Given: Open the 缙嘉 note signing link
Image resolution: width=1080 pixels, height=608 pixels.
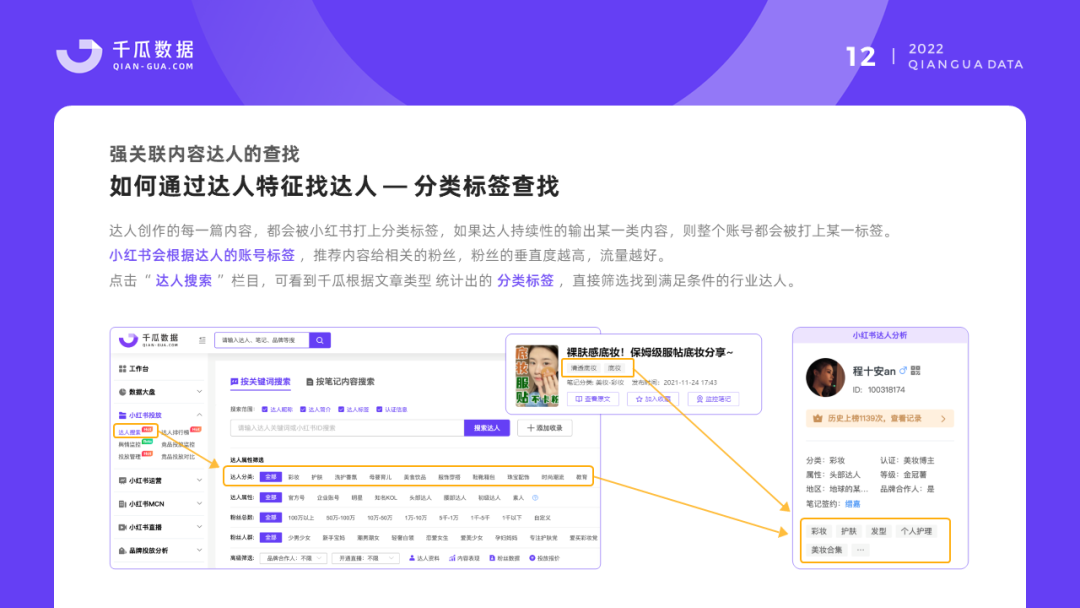Looking at the screenshot, I should click(x=853, y=504).
